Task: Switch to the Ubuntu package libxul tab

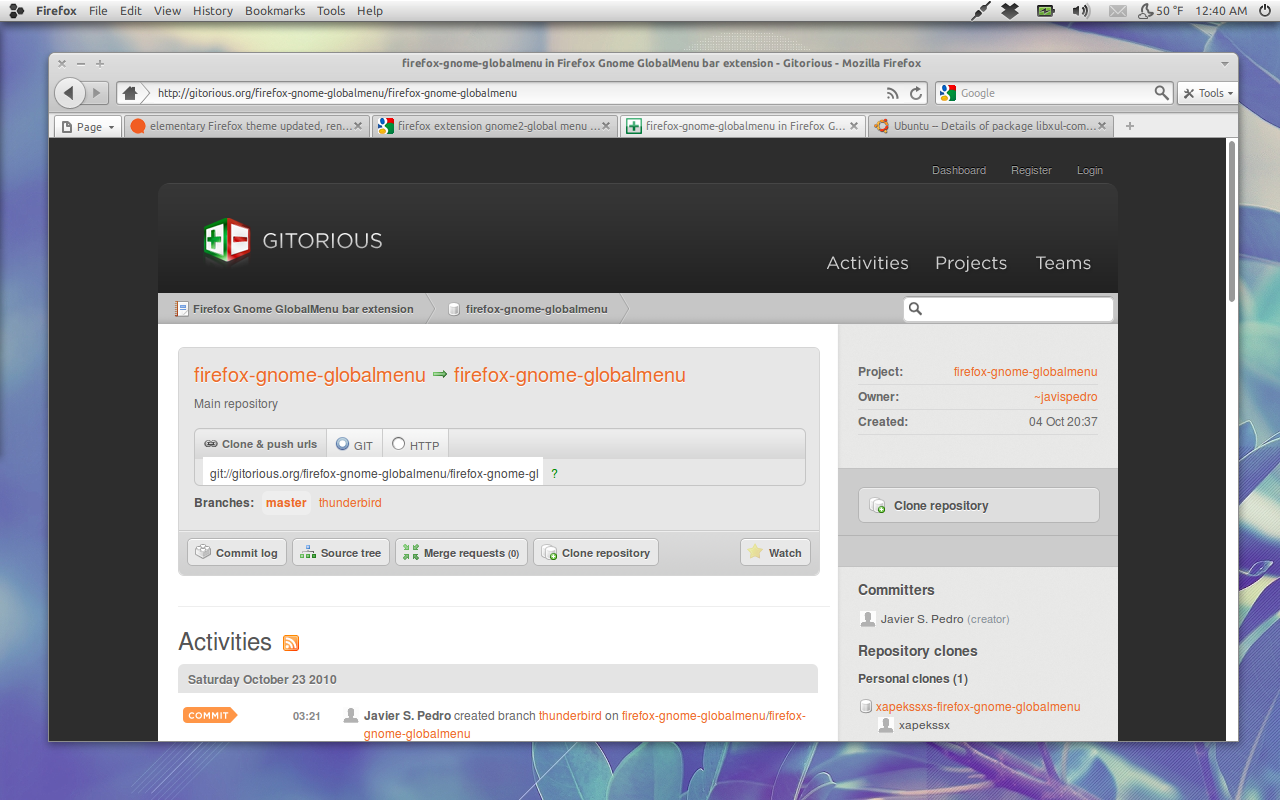Action: click(x=990, y=126)
